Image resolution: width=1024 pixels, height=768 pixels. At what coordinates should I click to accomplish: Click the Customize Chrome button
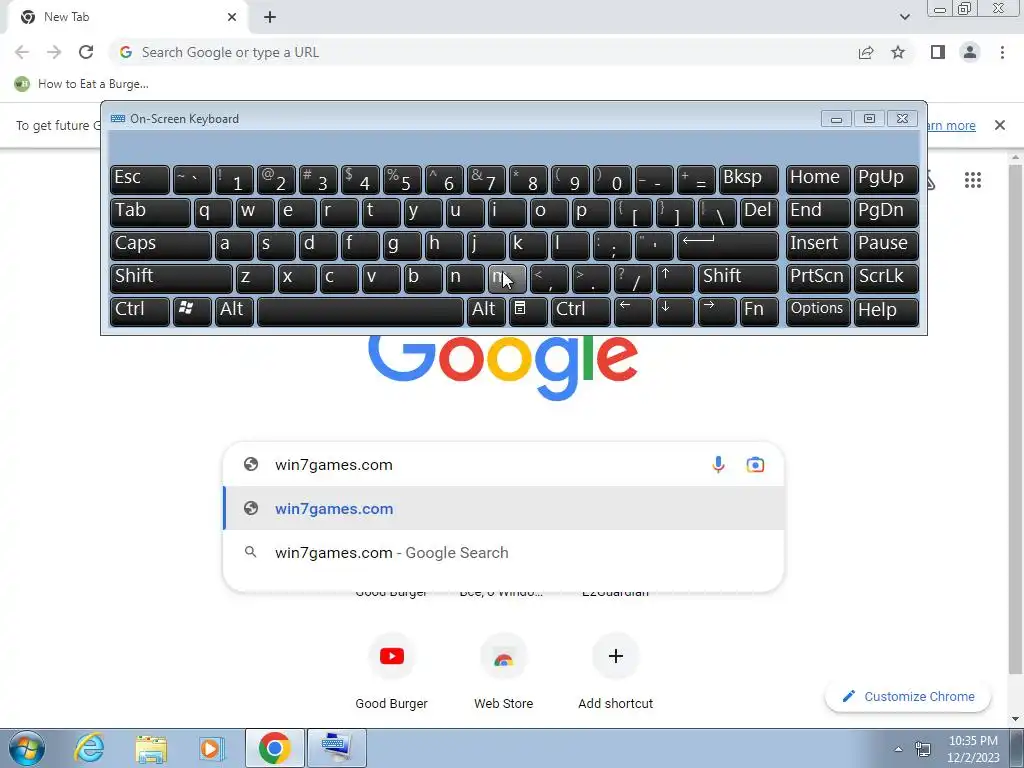(x=908, y=696)
